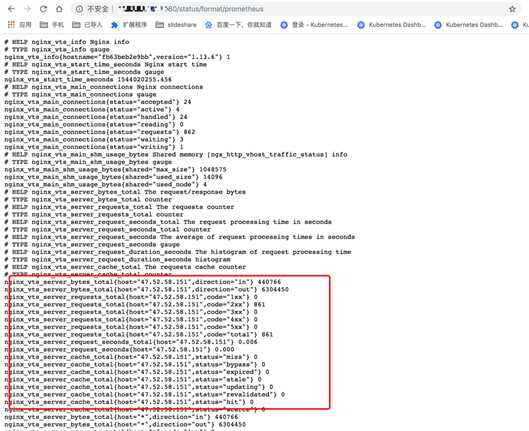
Task: Click the nginx_vts_start_time_seconds 1544020255.456 value line
Action: point(88,80)
